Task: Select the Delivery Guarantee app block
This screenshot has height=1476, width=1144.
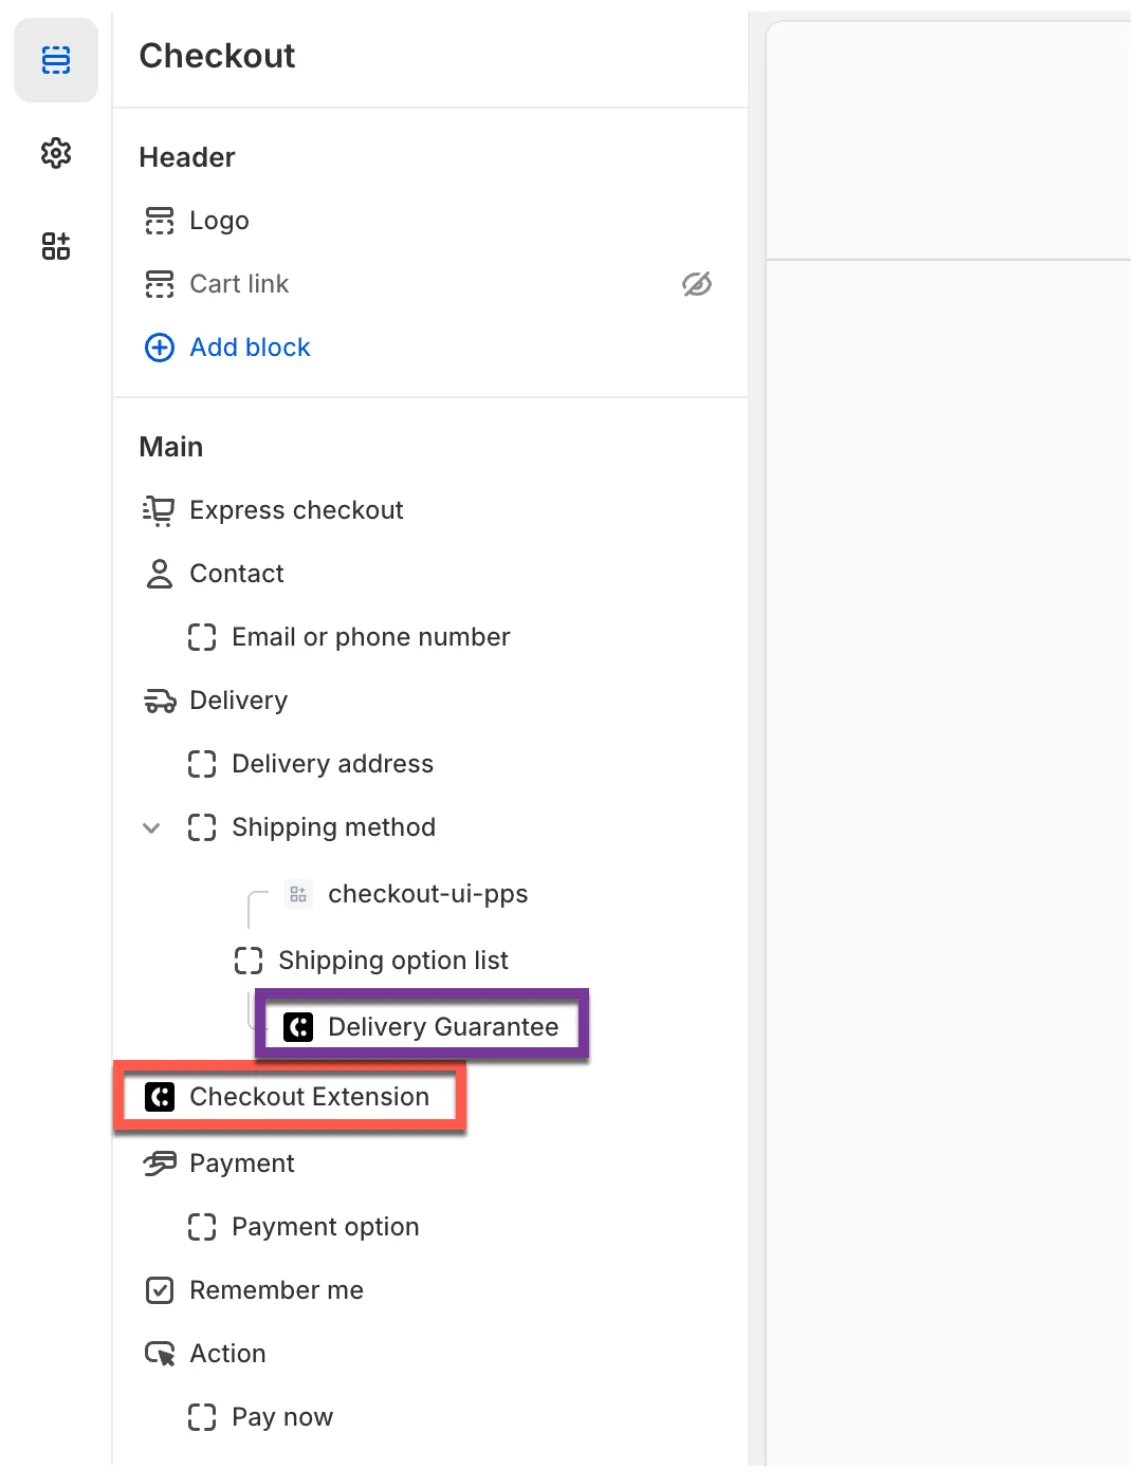Action: pos(442,1027)
